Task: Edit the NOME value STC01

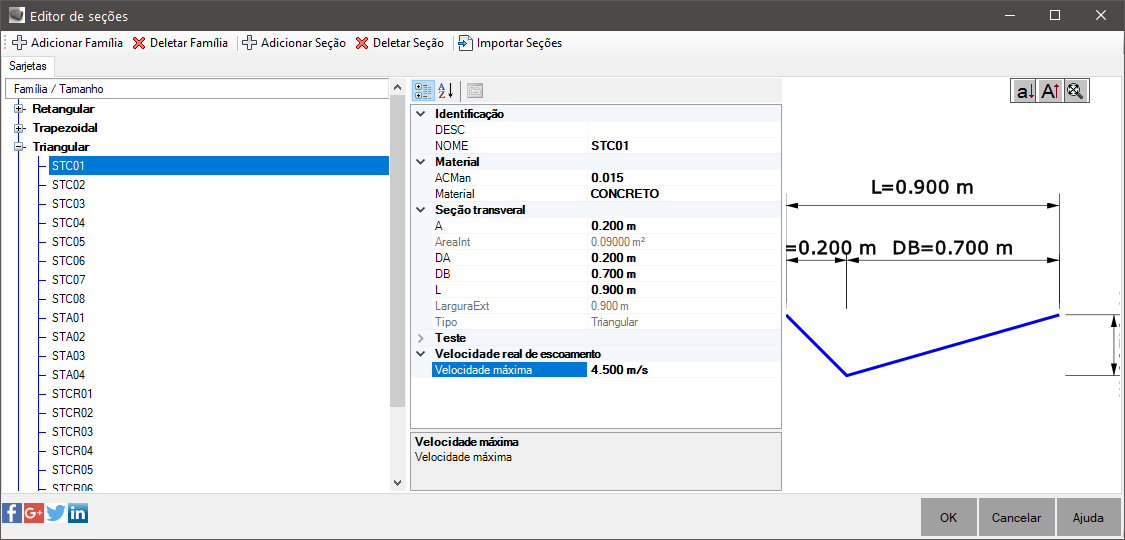Action: (x=684, y=146)
